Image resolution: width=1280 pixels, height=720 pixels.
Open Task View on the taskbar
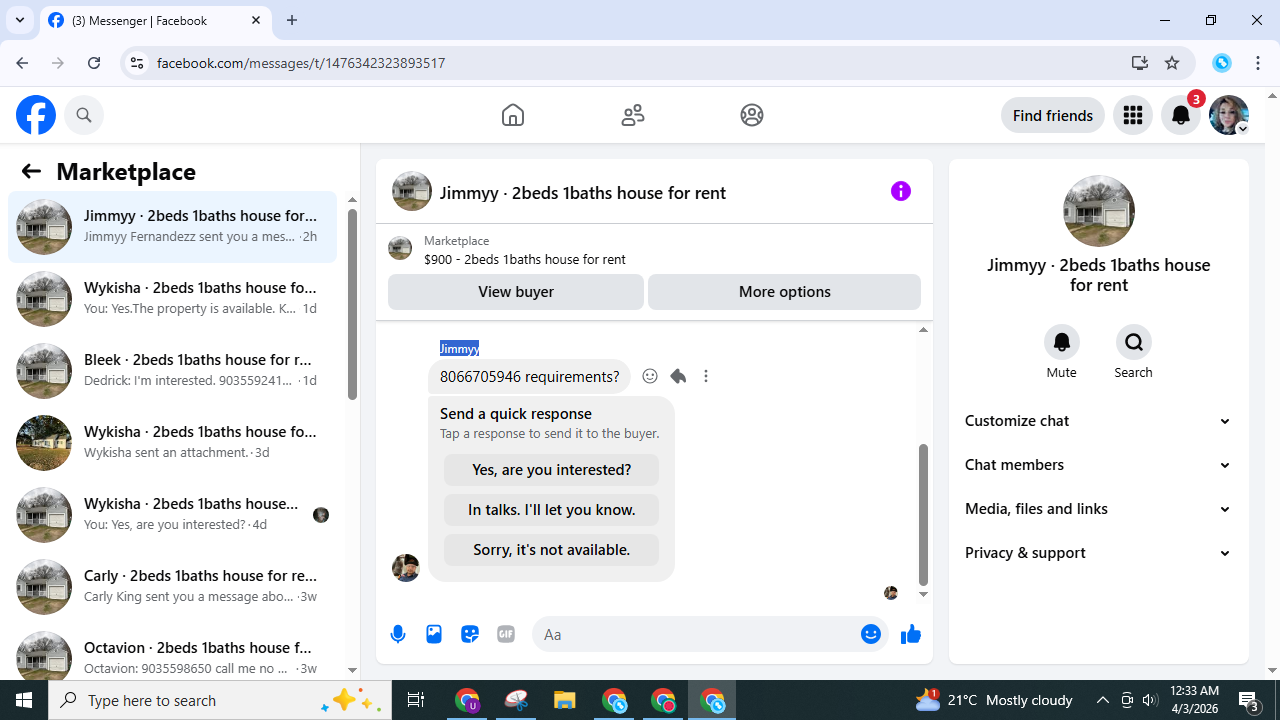click(x=416, y=700)
